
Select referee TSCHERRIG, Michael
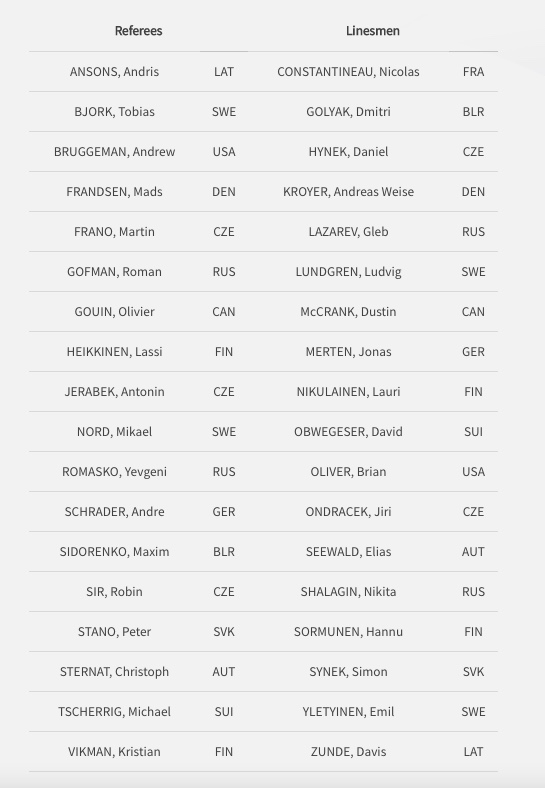(114, 712)
